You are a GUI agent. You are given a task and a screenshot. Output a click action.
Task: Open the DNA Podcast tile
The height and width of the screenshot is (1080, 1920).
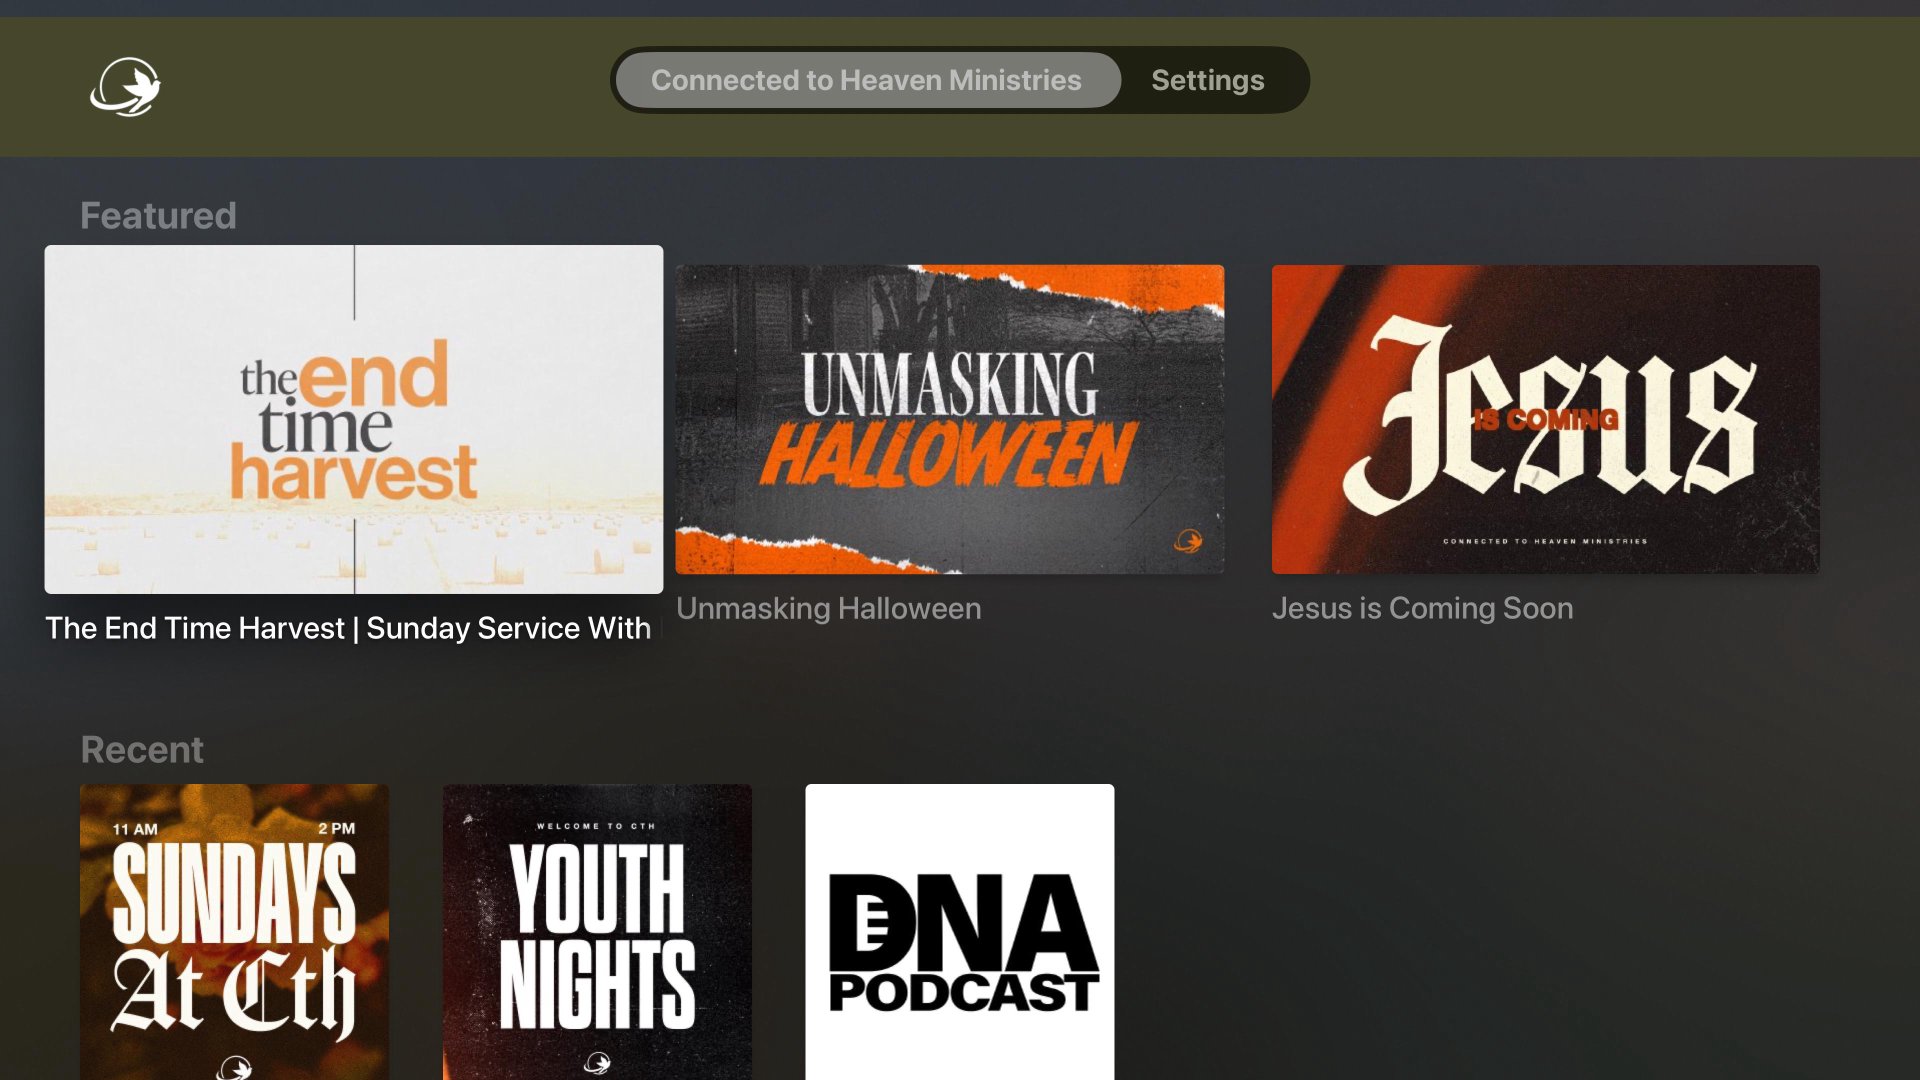coord(959,930)
